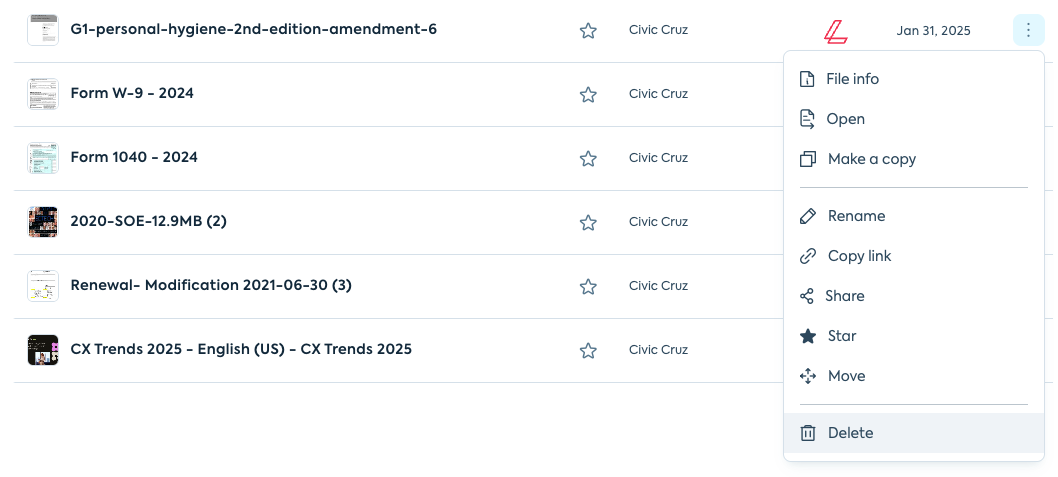Choose Rename in the file menu
Image resolution: width=1058 pixels, height=477 pixels.
(856, 216)
